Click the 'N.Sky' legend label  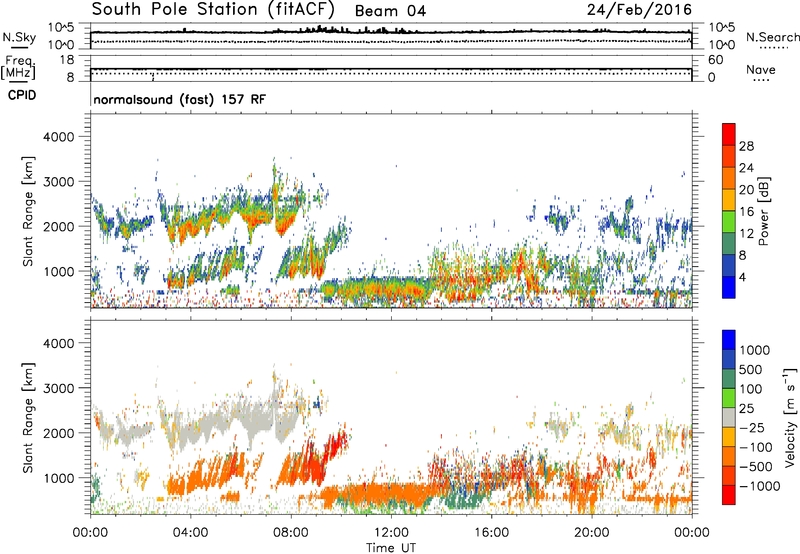click(x=19, y=37)
